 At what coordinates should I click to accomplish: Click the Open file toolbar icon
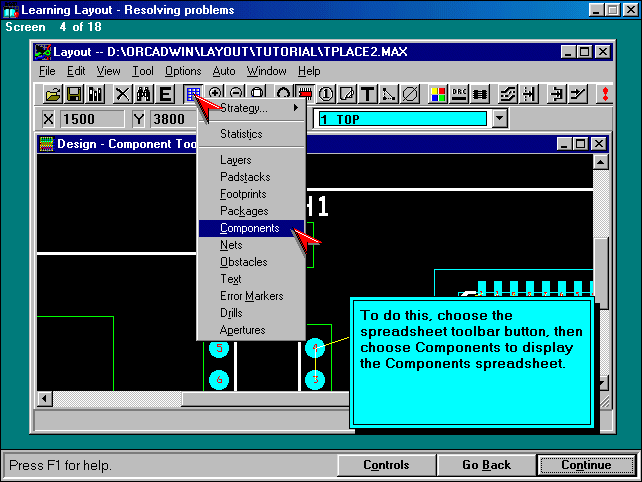pos(51,94)
